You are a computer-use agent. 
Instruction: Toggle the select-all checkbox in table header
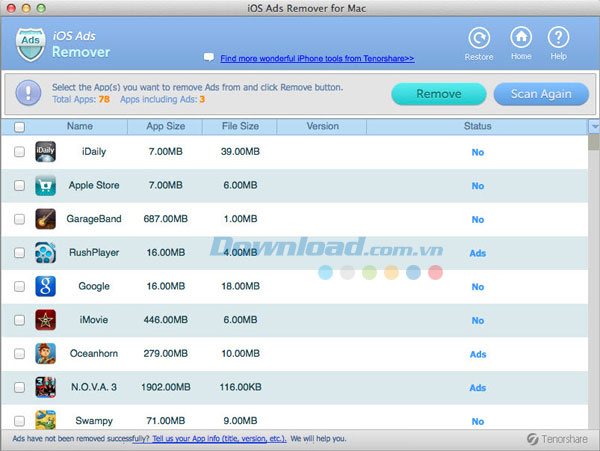coord(20,127)
